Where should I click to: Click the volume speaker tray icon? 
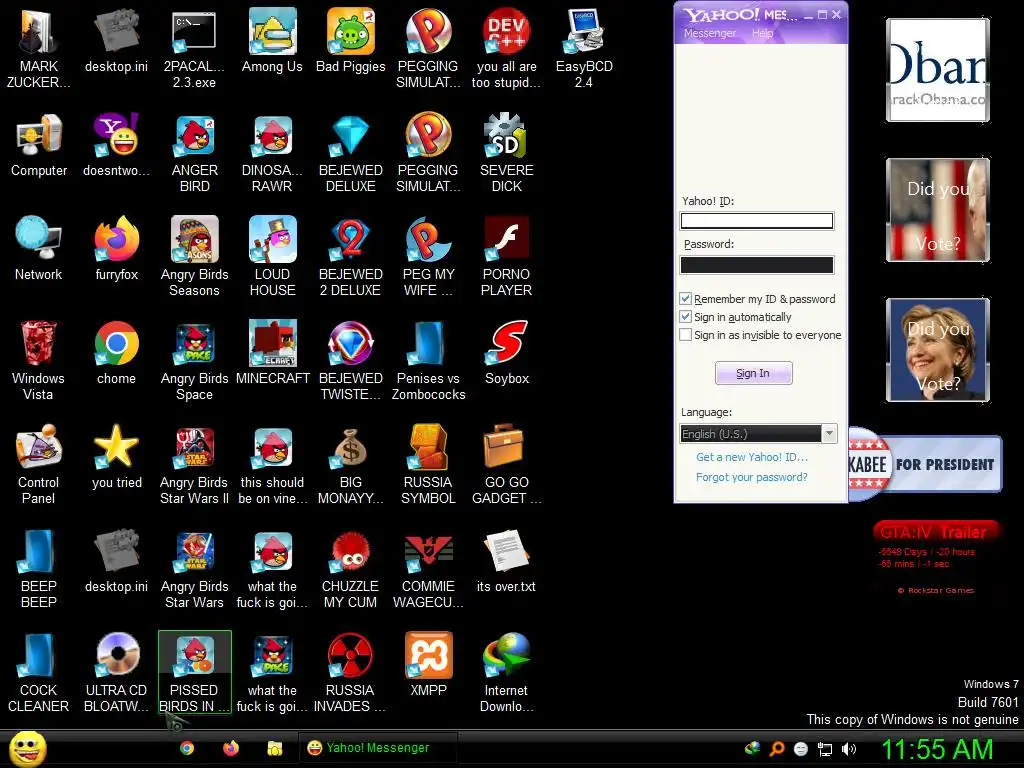pos(849,749)
